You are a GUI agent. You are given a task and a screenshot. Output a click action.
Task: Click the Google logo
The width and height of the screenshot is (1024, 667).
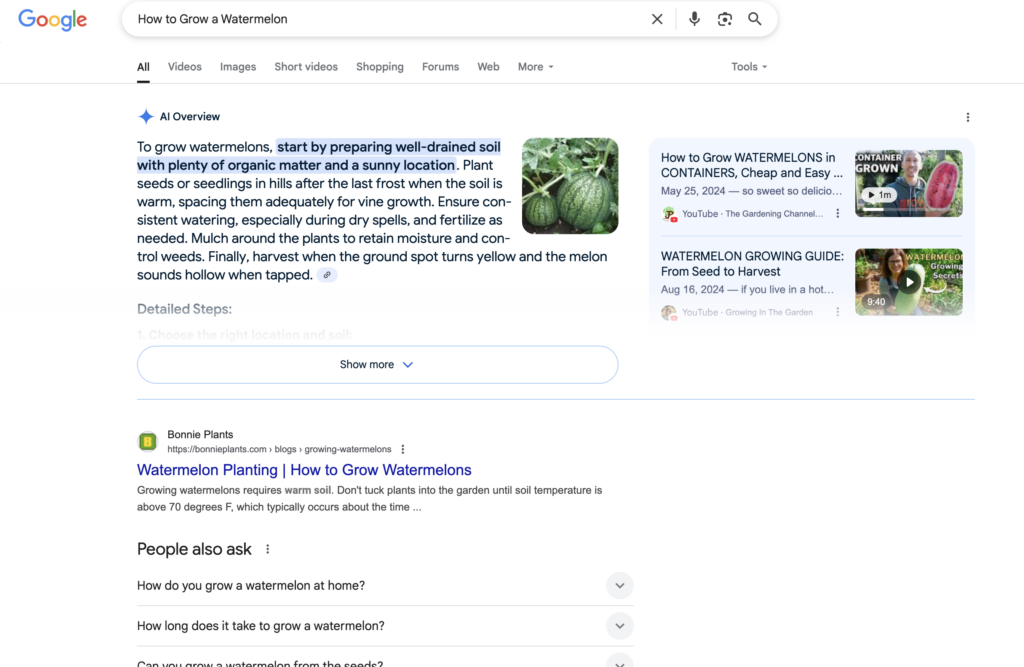(52, 20)
